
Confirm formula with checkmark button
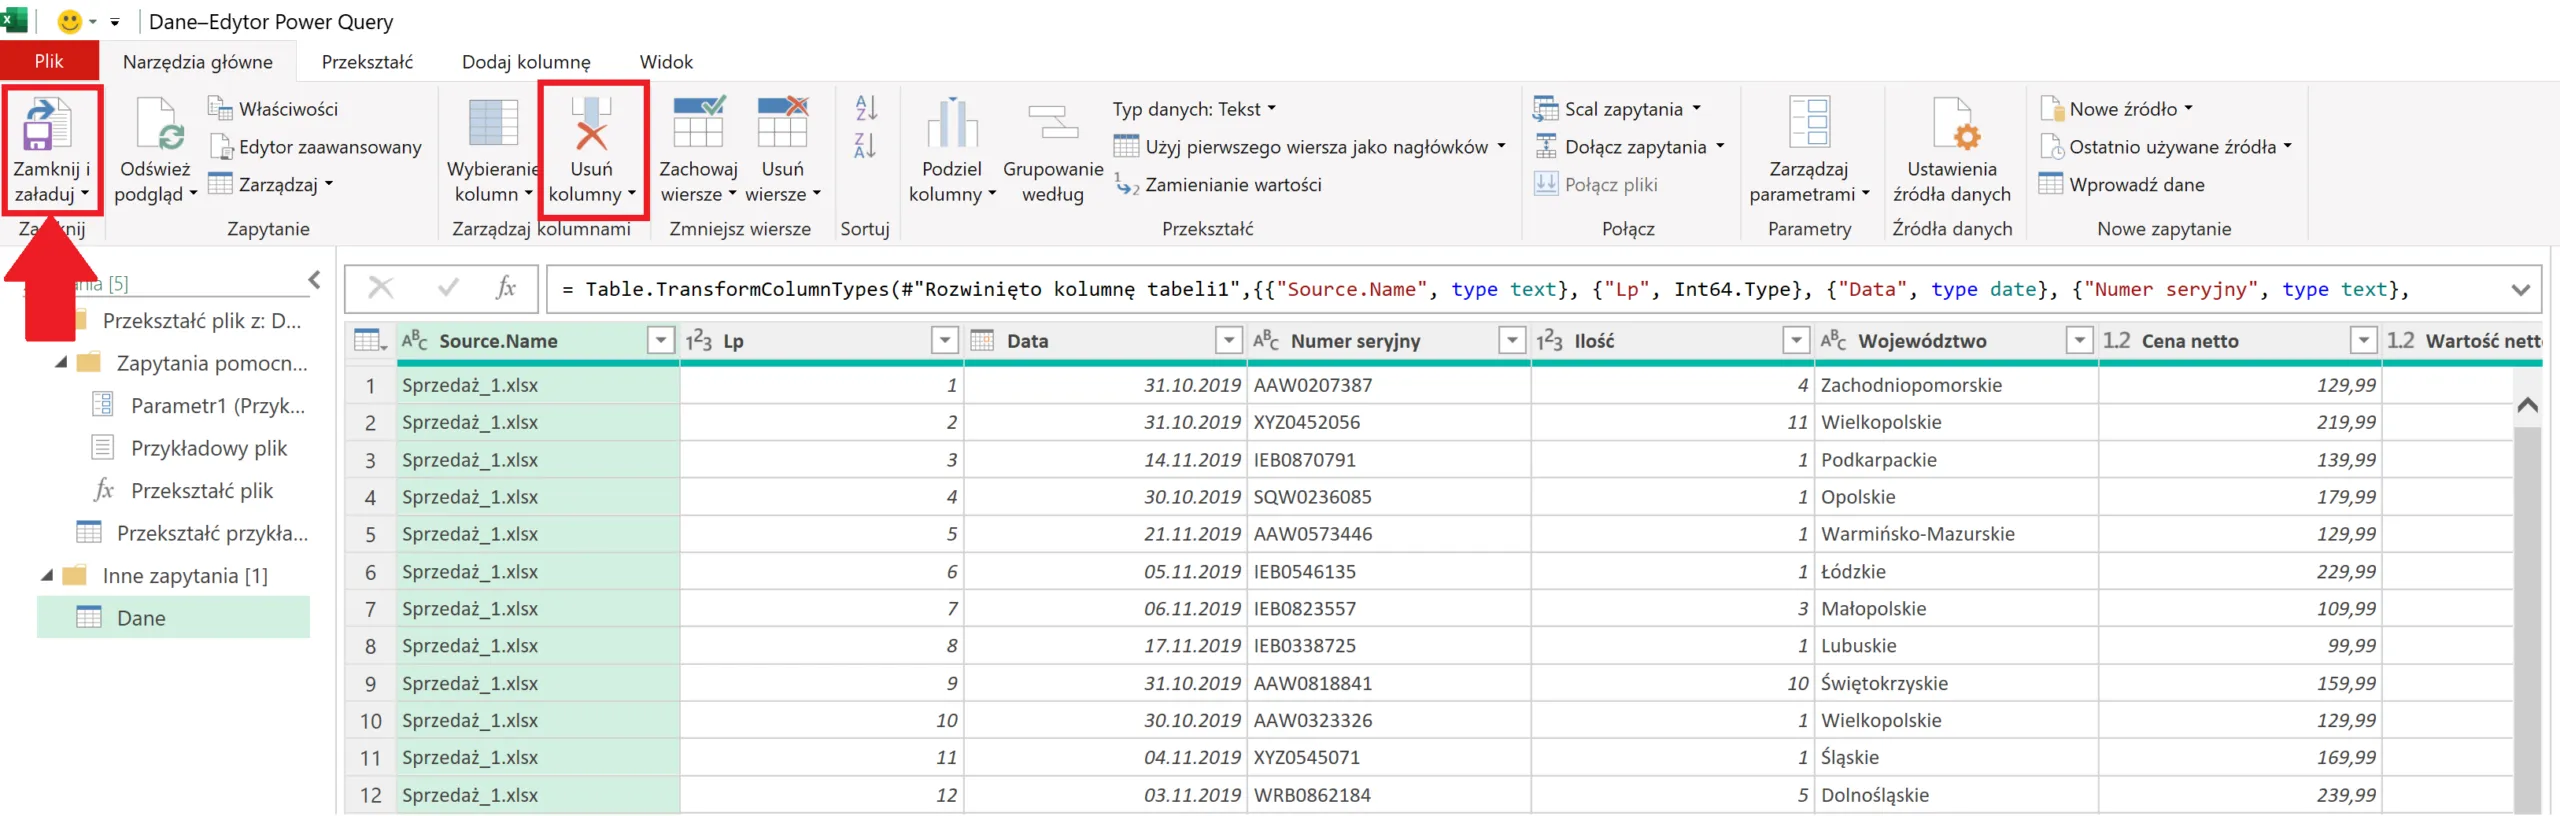[448, 289]
